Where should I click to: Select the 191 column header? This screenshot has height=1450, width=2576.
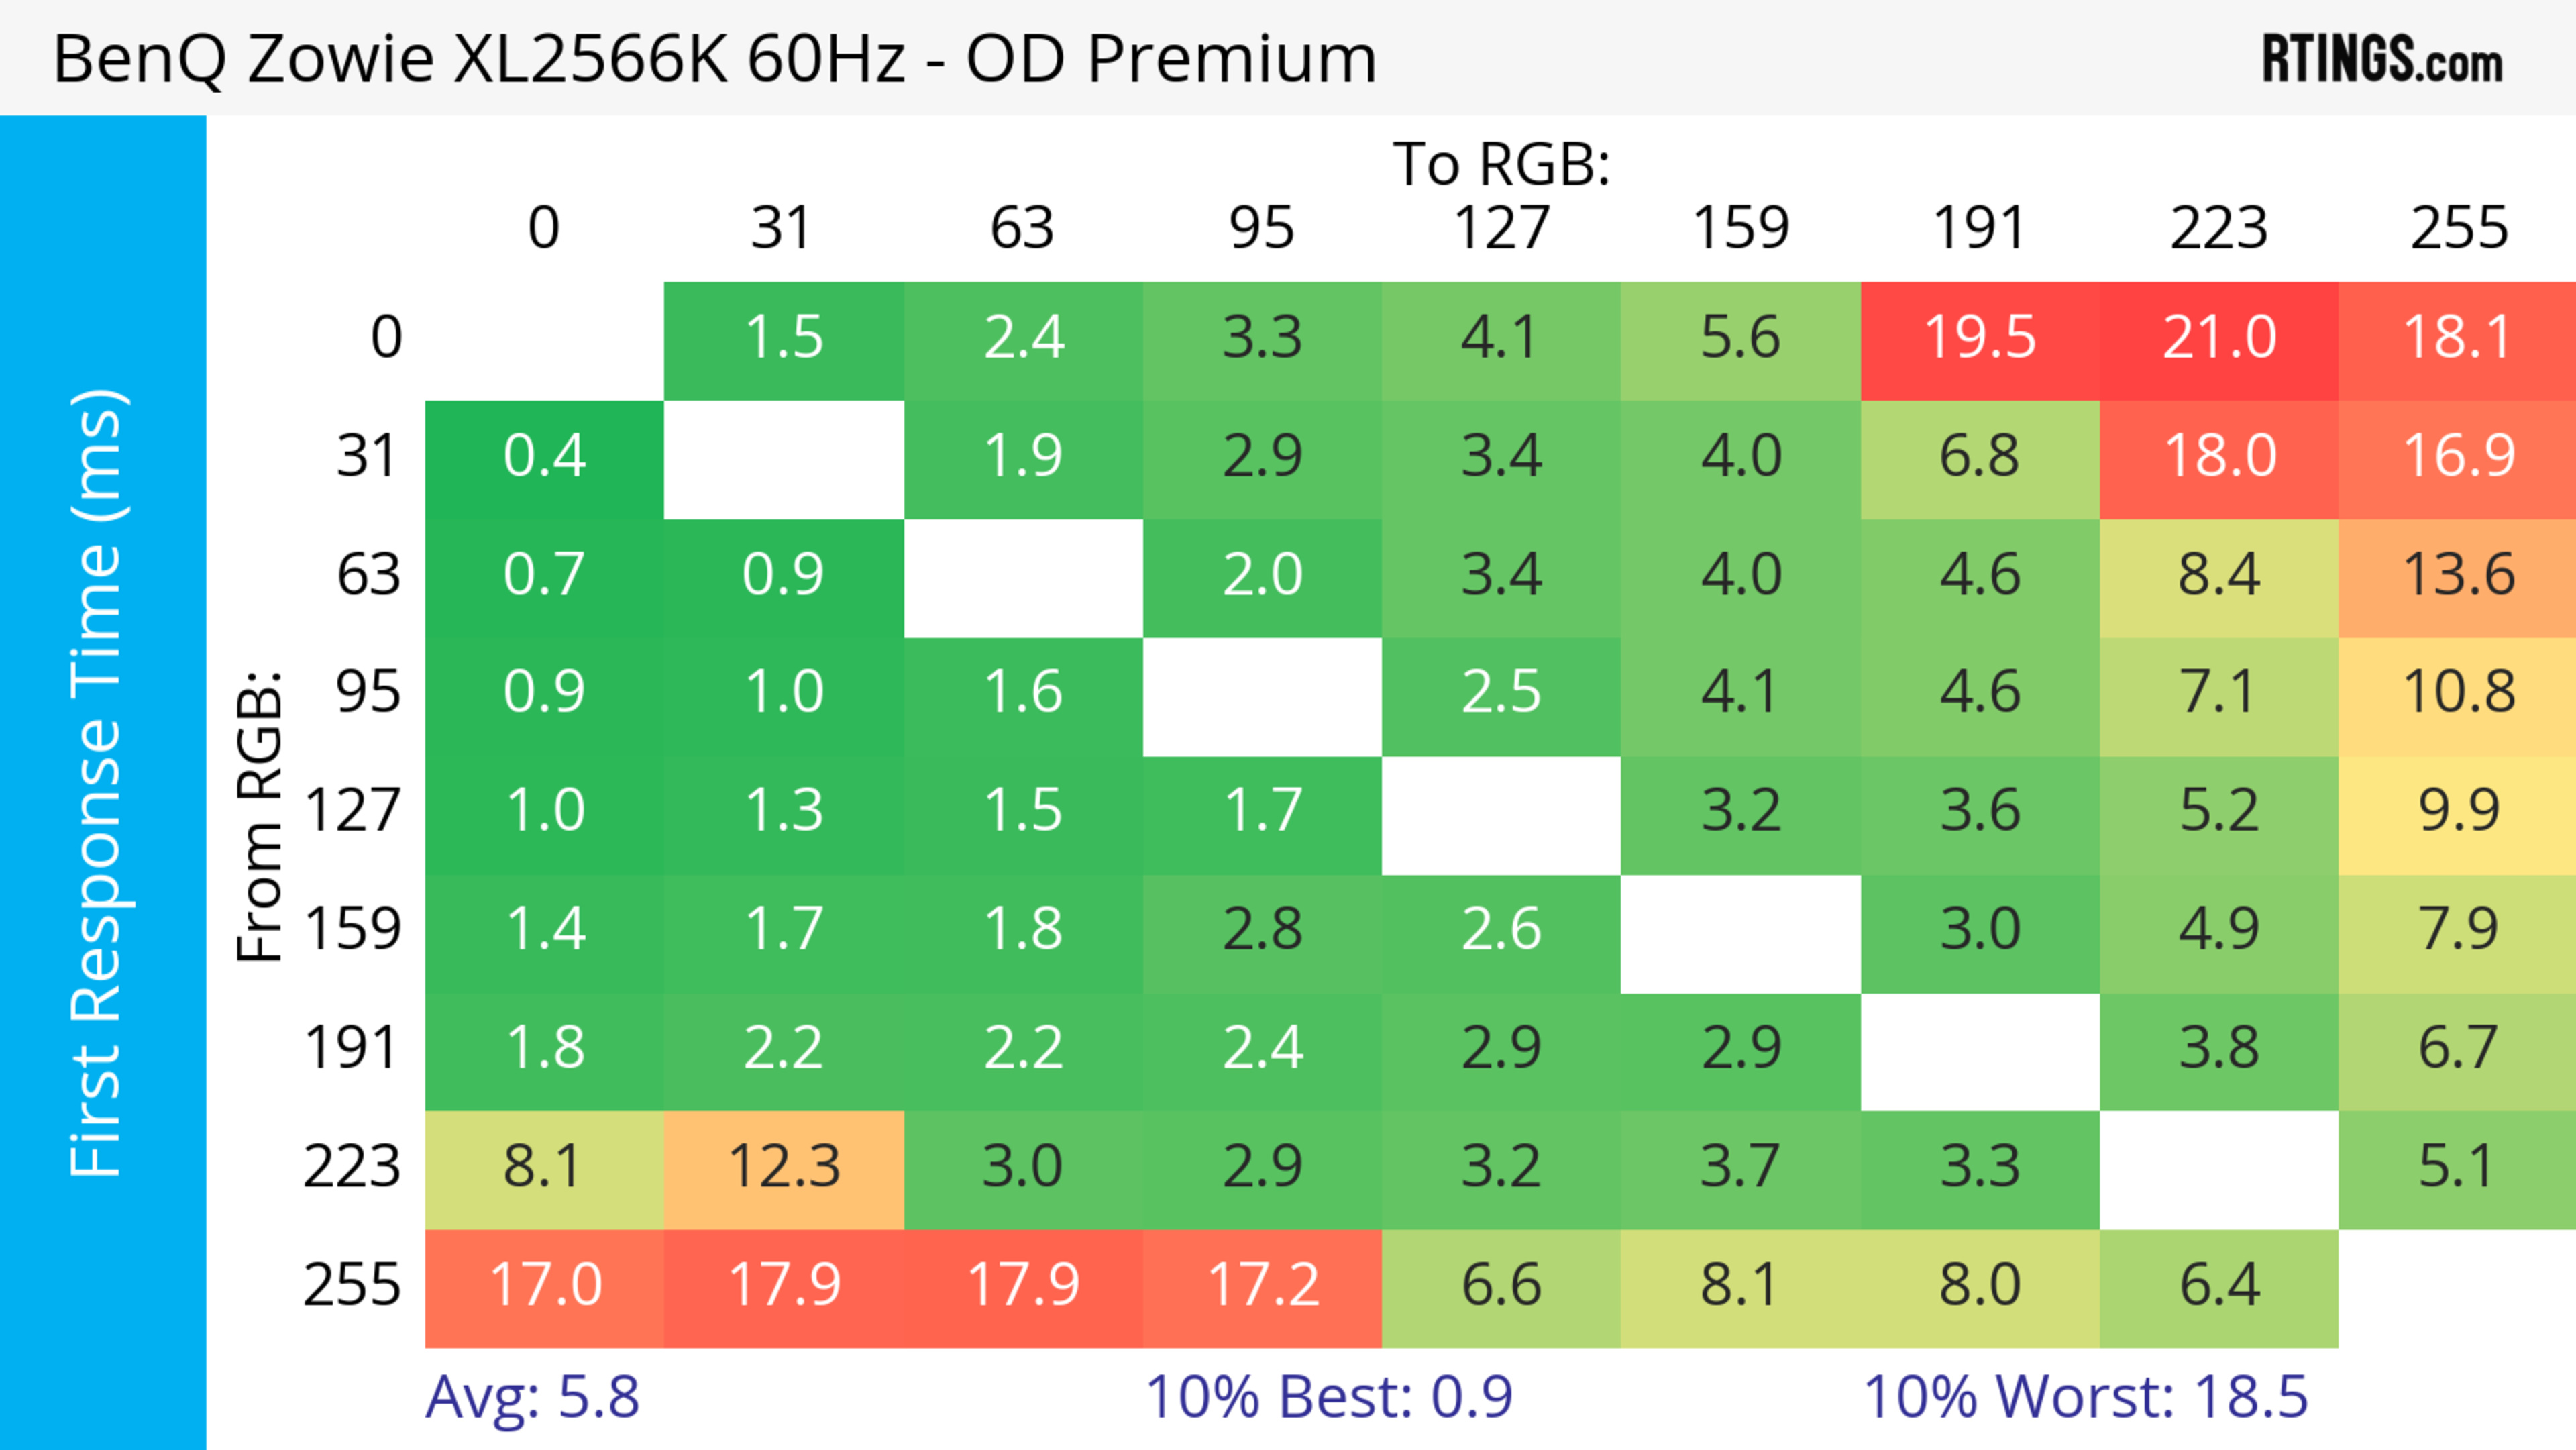1980,228
